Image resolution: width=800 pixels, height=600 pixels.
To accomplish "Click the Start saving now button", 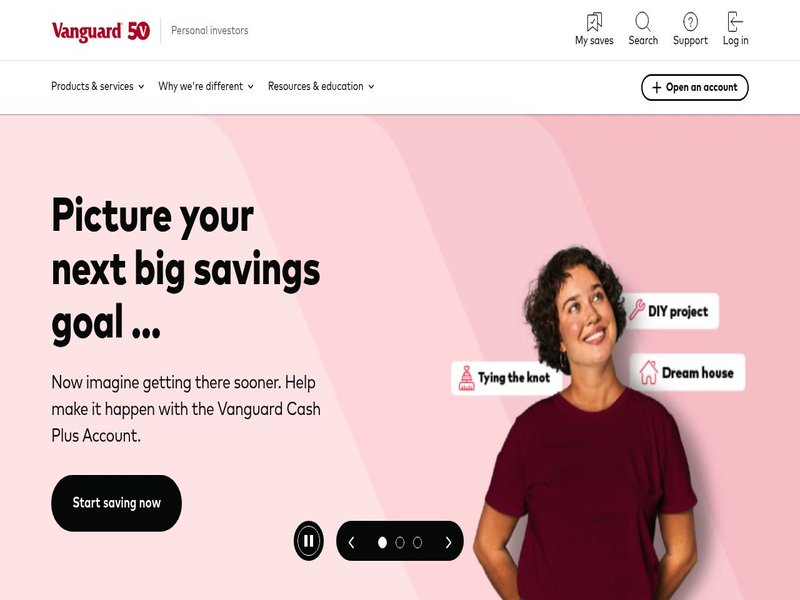I will tap(116, 503).
